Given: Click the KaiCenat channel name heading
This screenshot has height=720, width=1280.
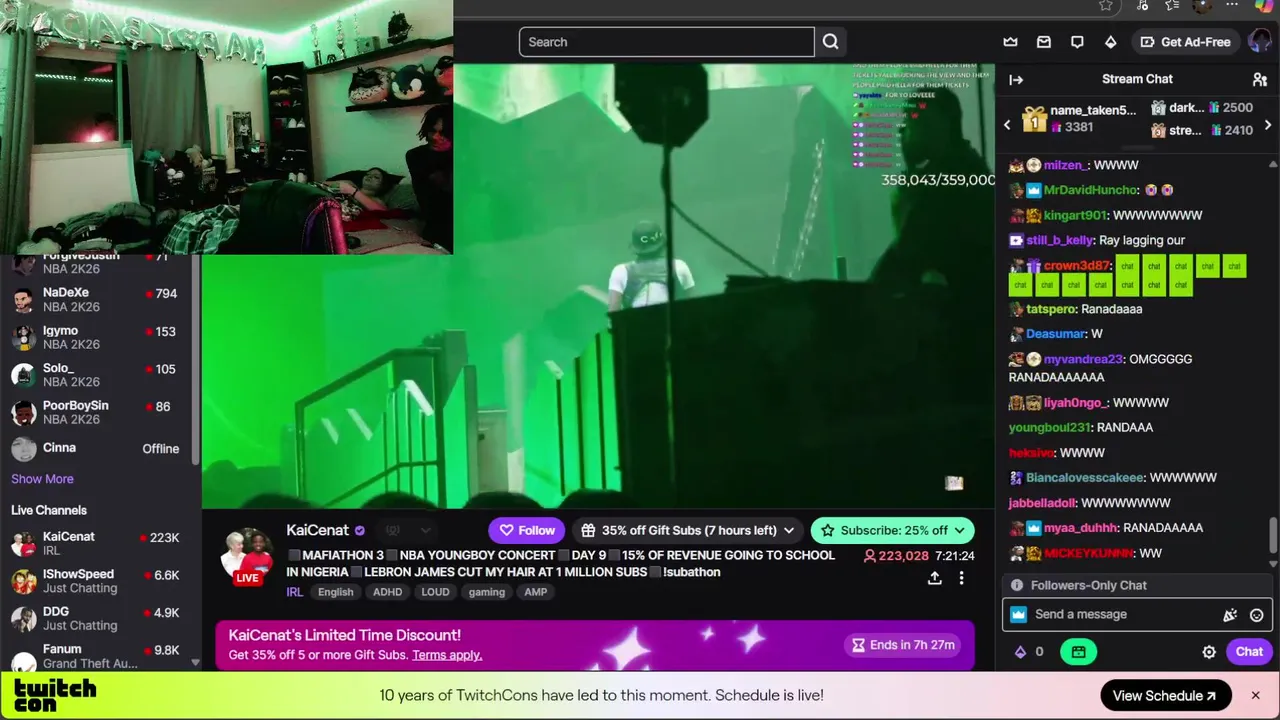Looking at the screenshot, I should click(317, 530).
